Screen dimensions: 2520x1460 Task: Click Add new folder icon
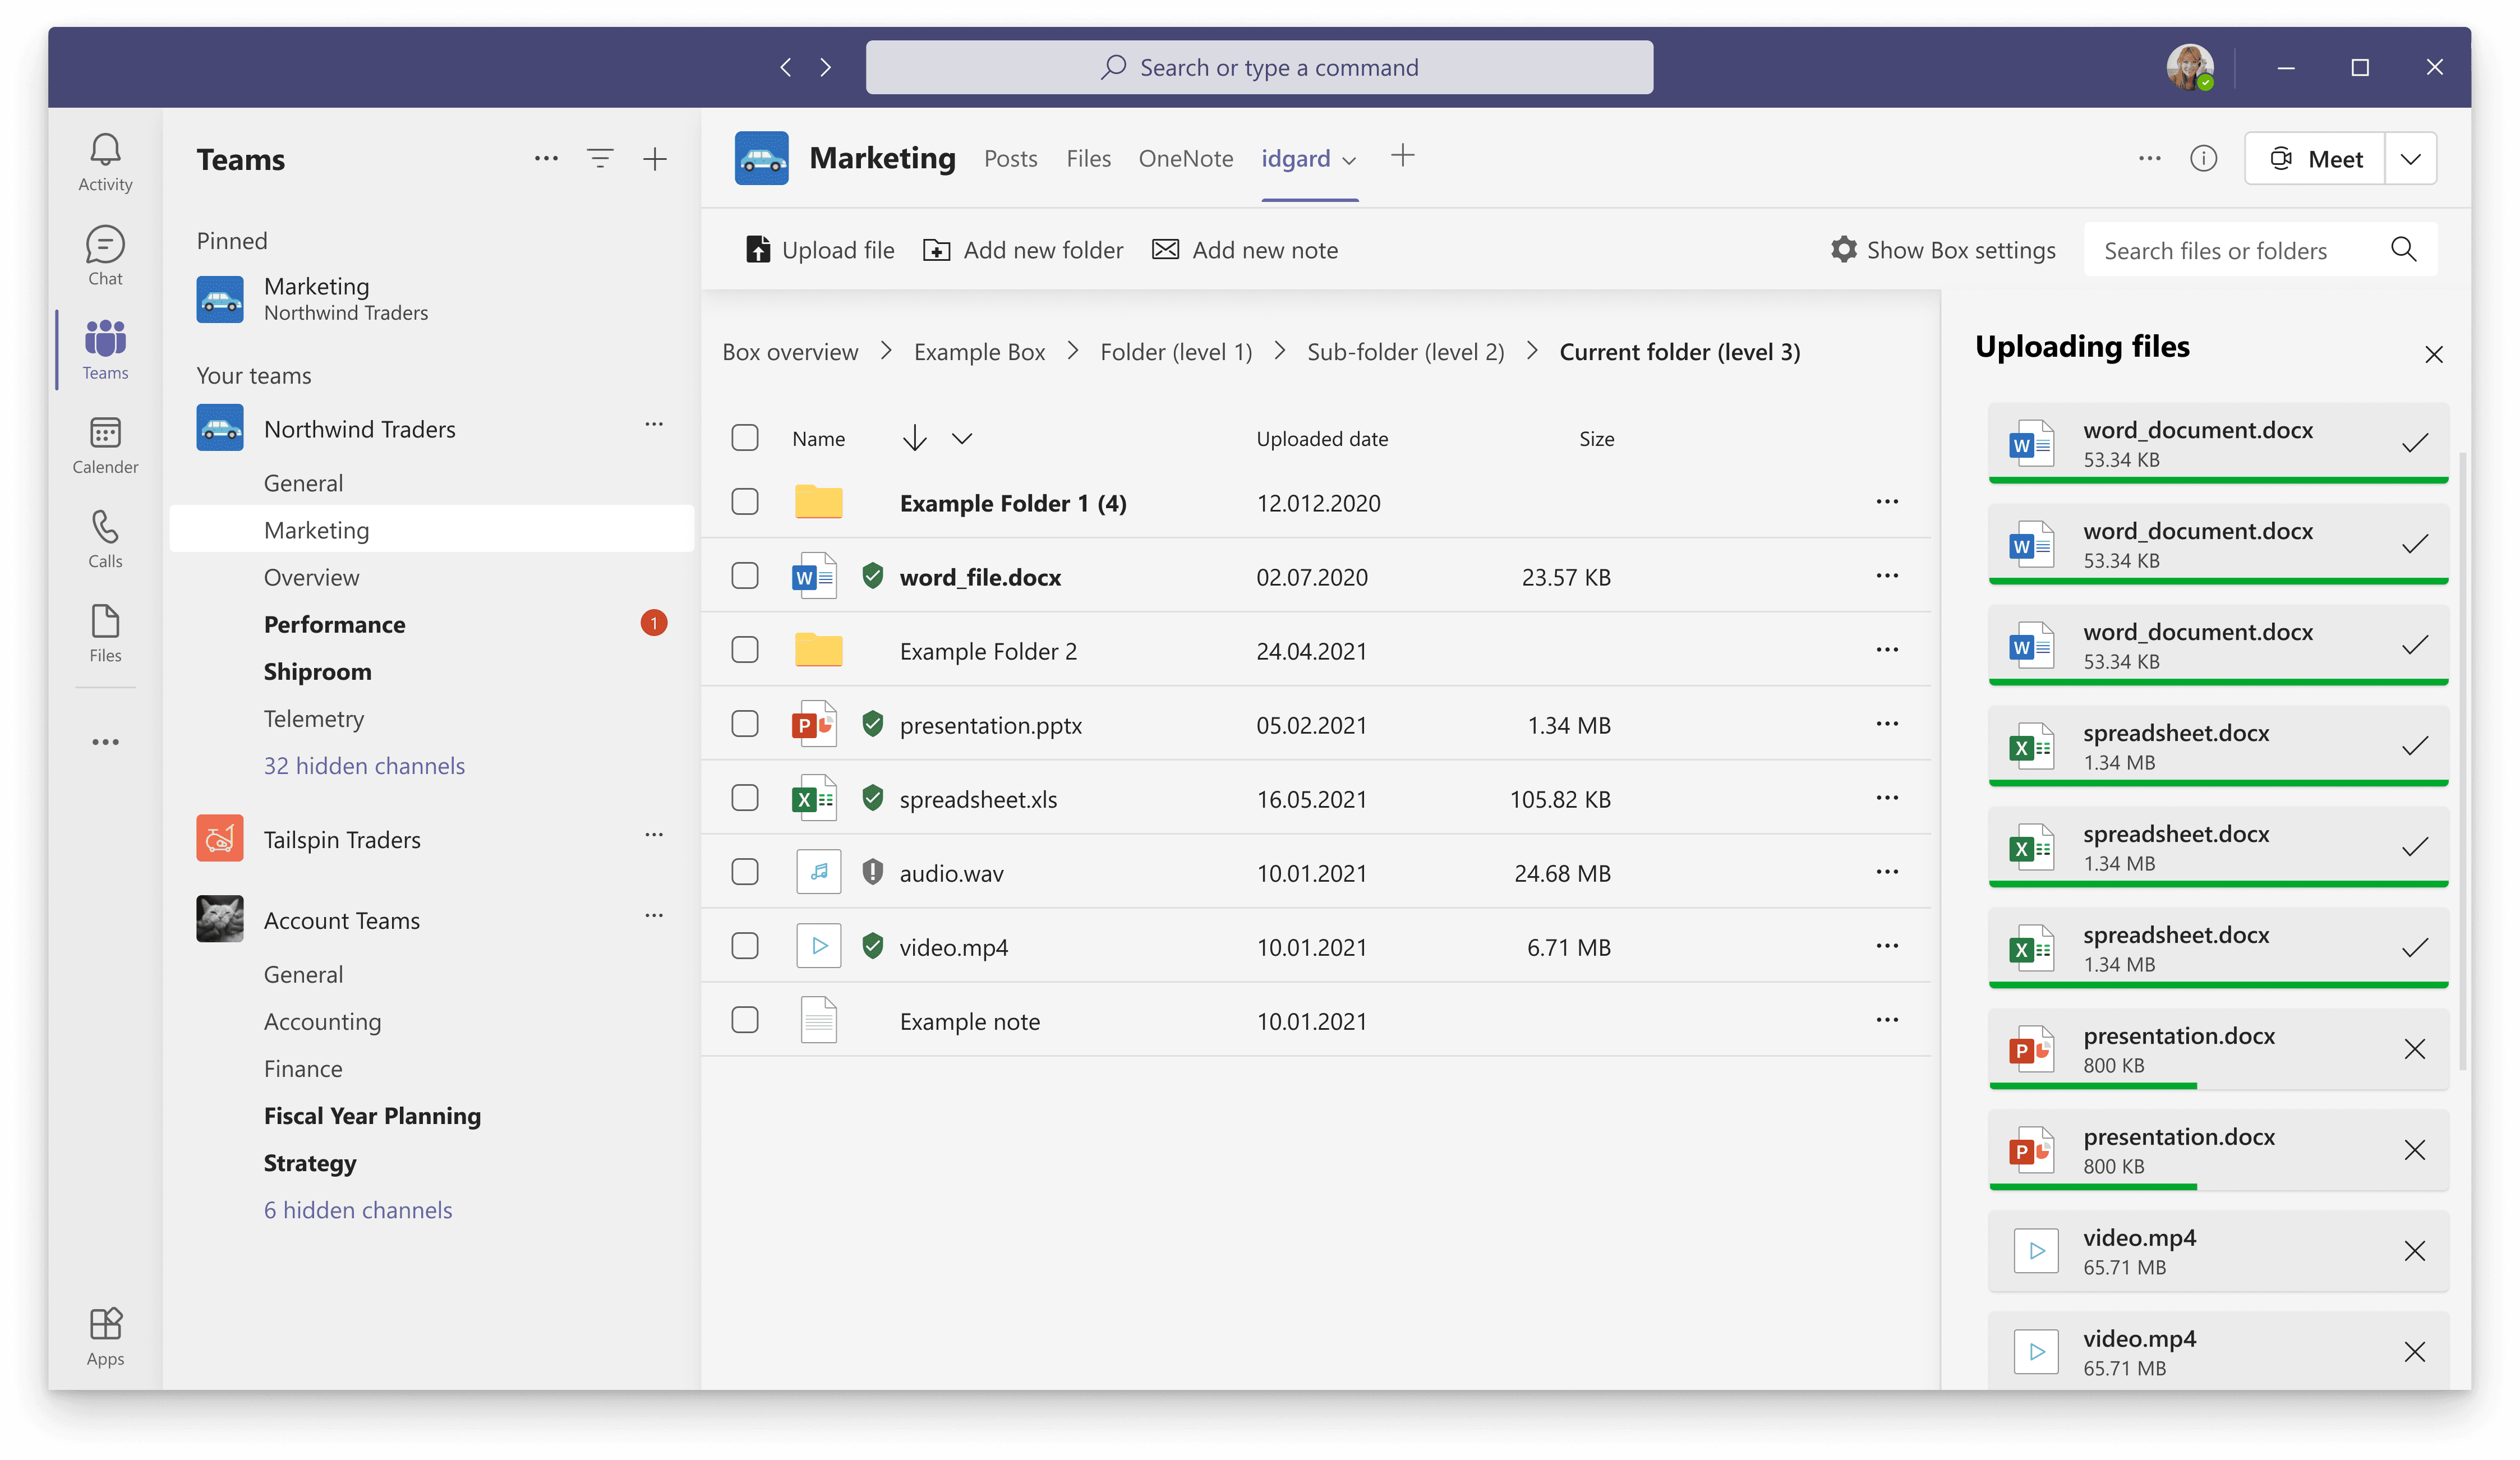(x=936, y=250)
